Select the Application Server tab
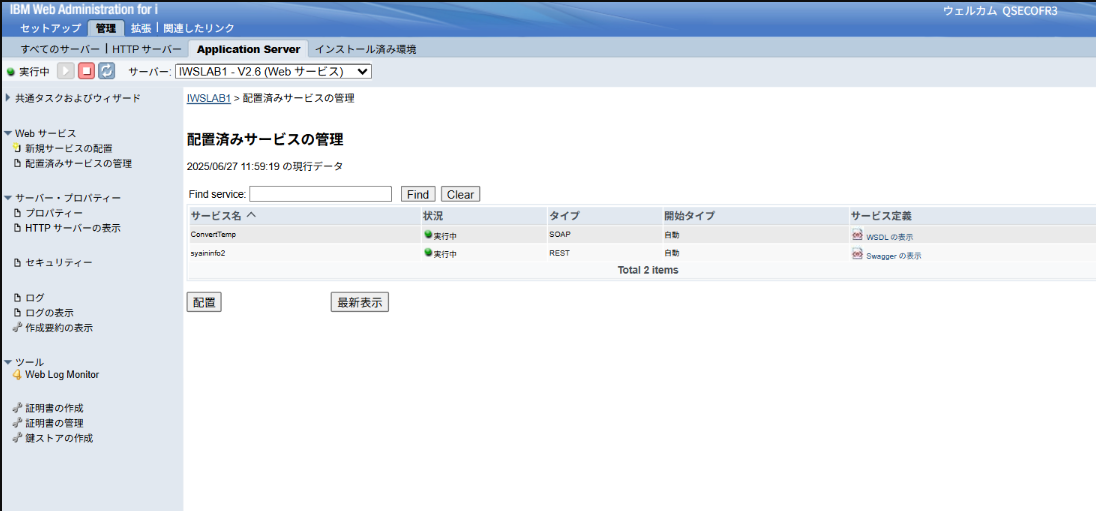 [249, 49]
